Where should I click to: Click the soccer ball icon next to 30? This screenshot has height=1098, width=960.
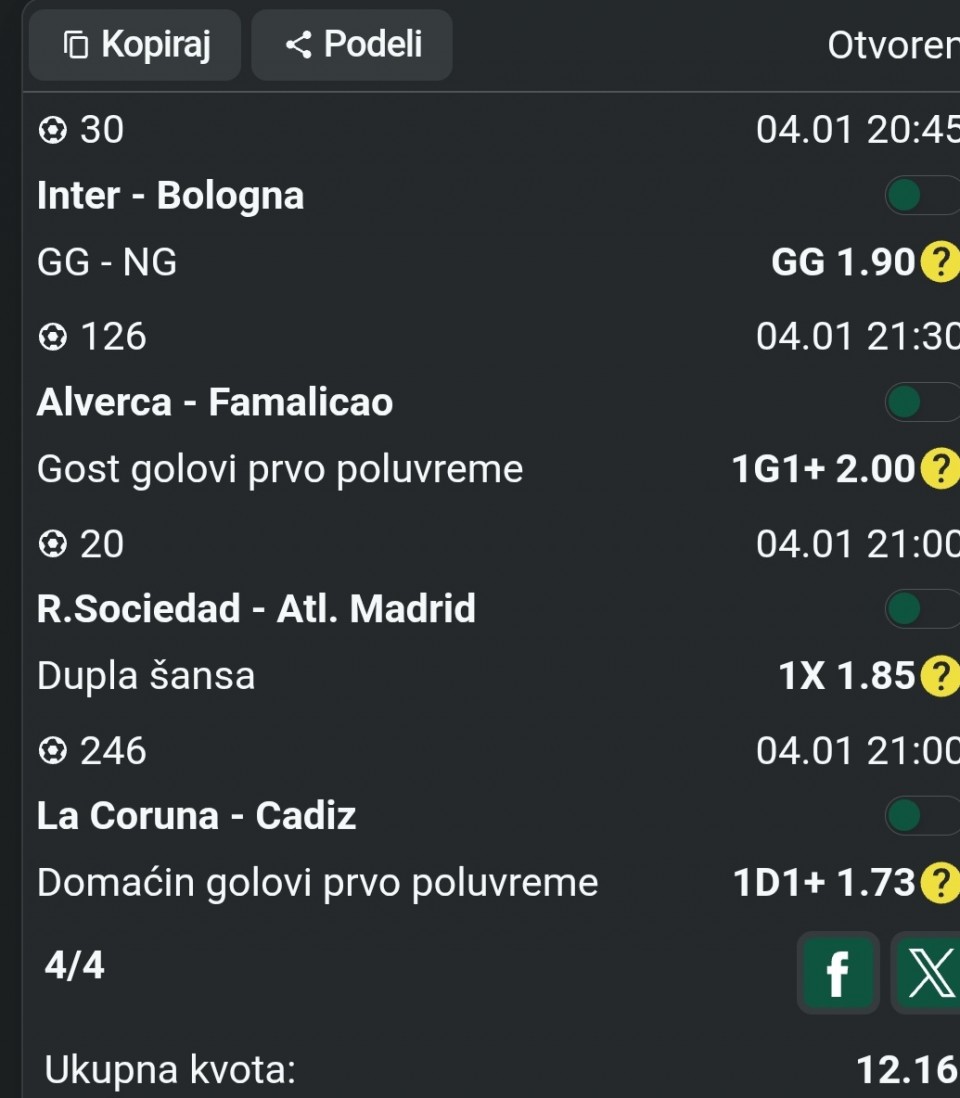(51, 130)
